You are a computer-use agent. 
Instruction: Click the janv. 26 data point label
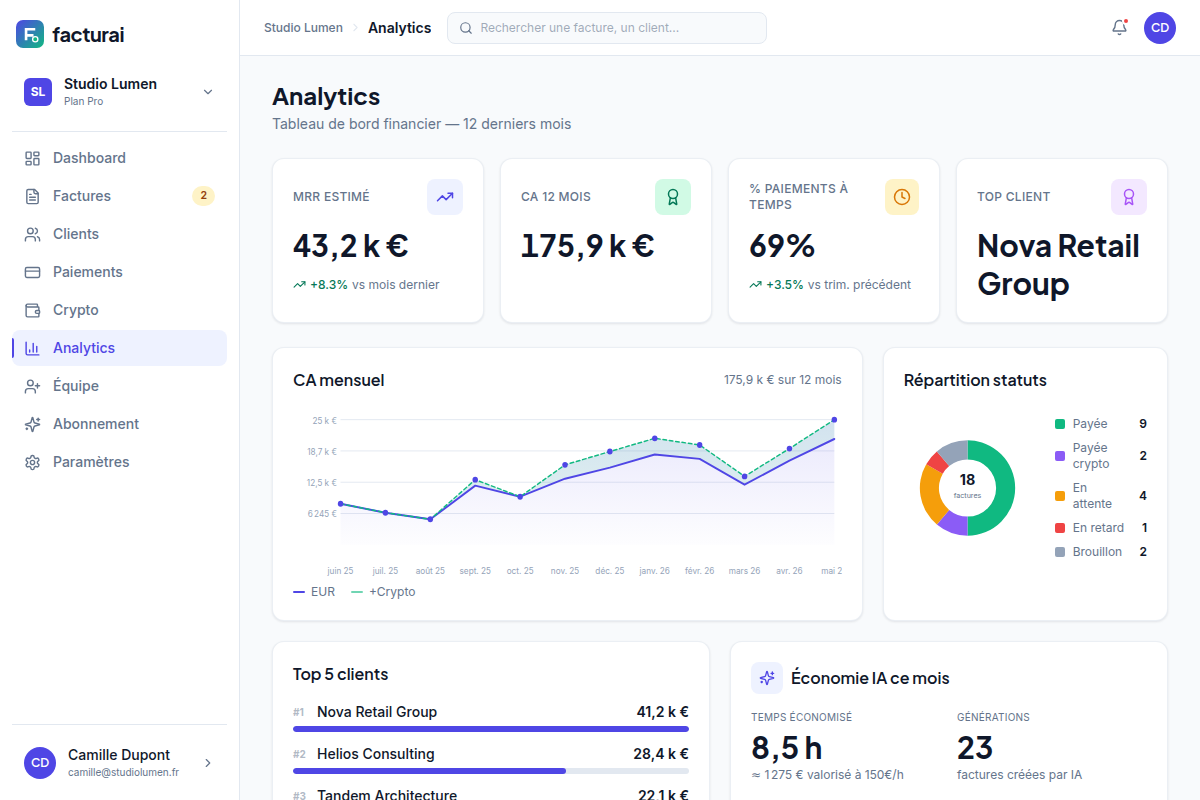pyautogui.click(x=655, y=571)
